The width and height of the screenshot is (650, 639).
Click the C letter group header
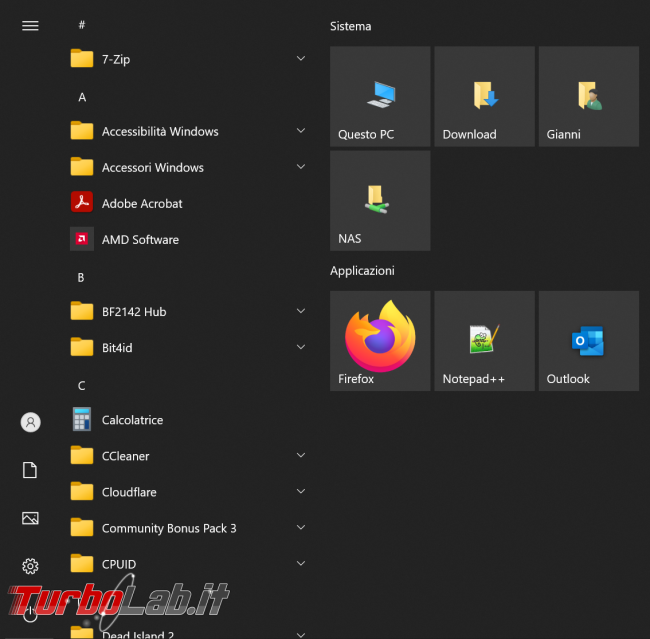pos(81,386)
